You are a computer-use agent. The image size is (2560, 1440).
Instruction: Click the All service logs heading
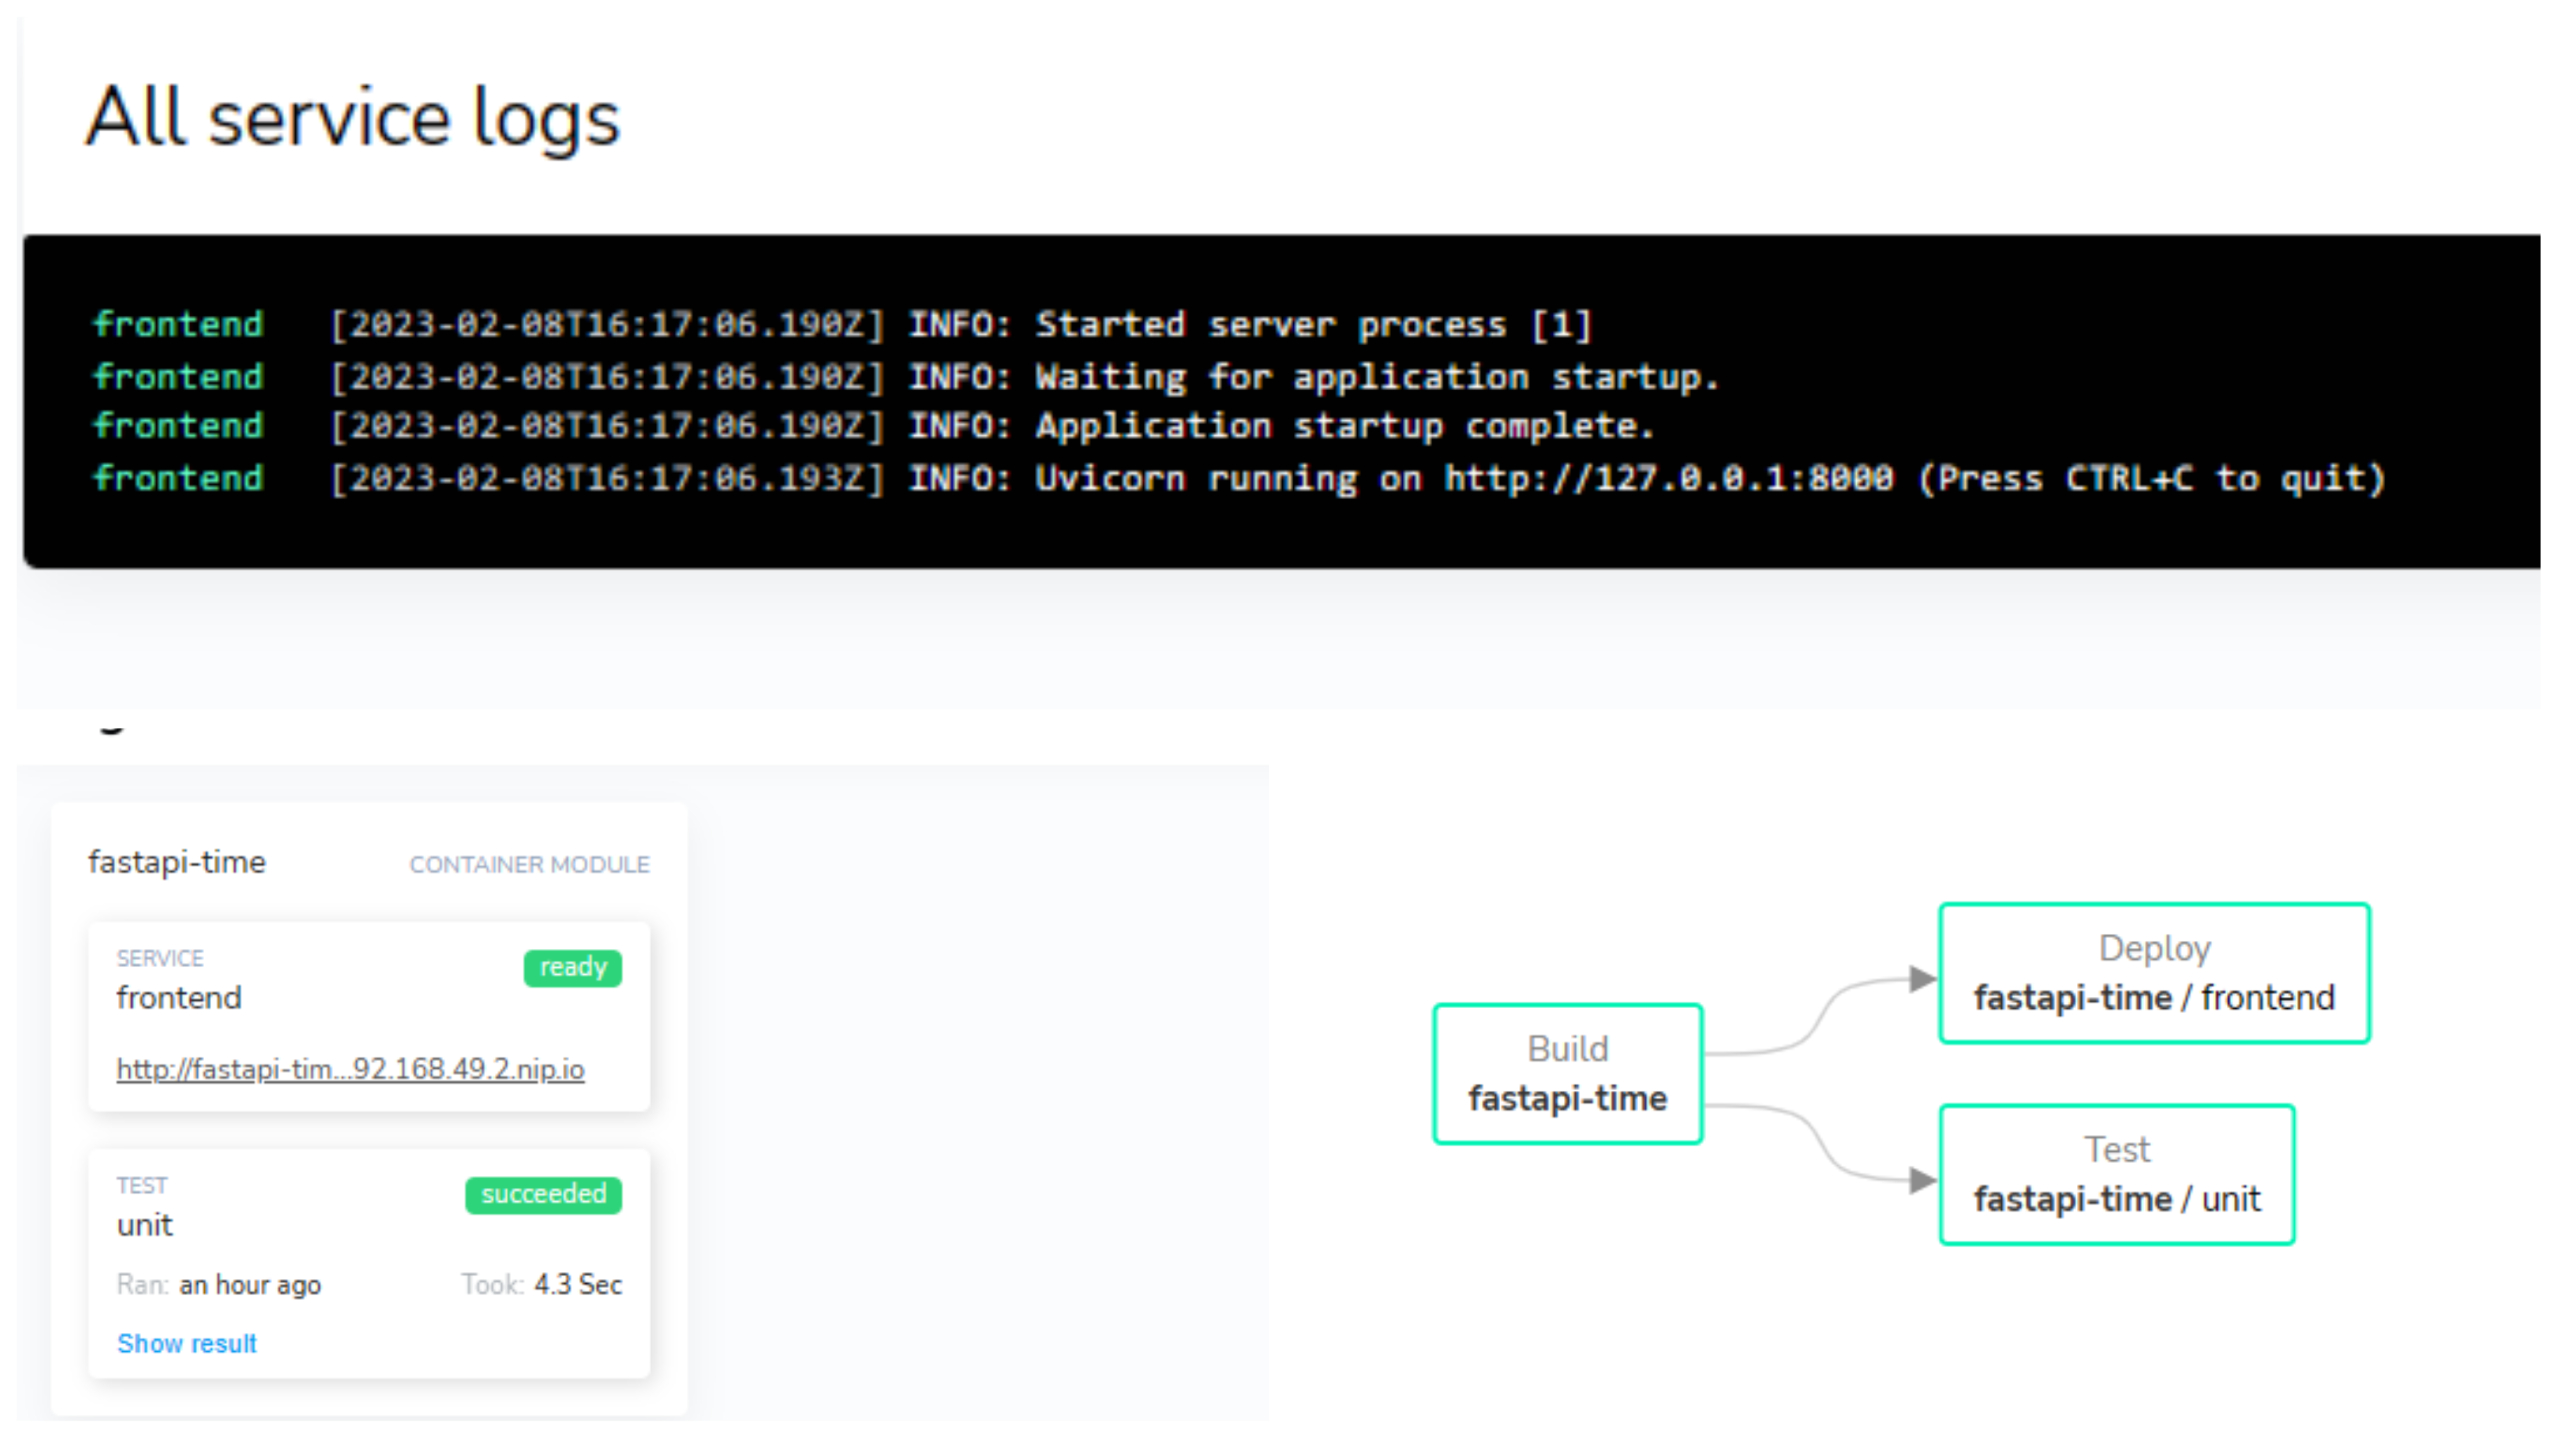[x=353, y=118]
